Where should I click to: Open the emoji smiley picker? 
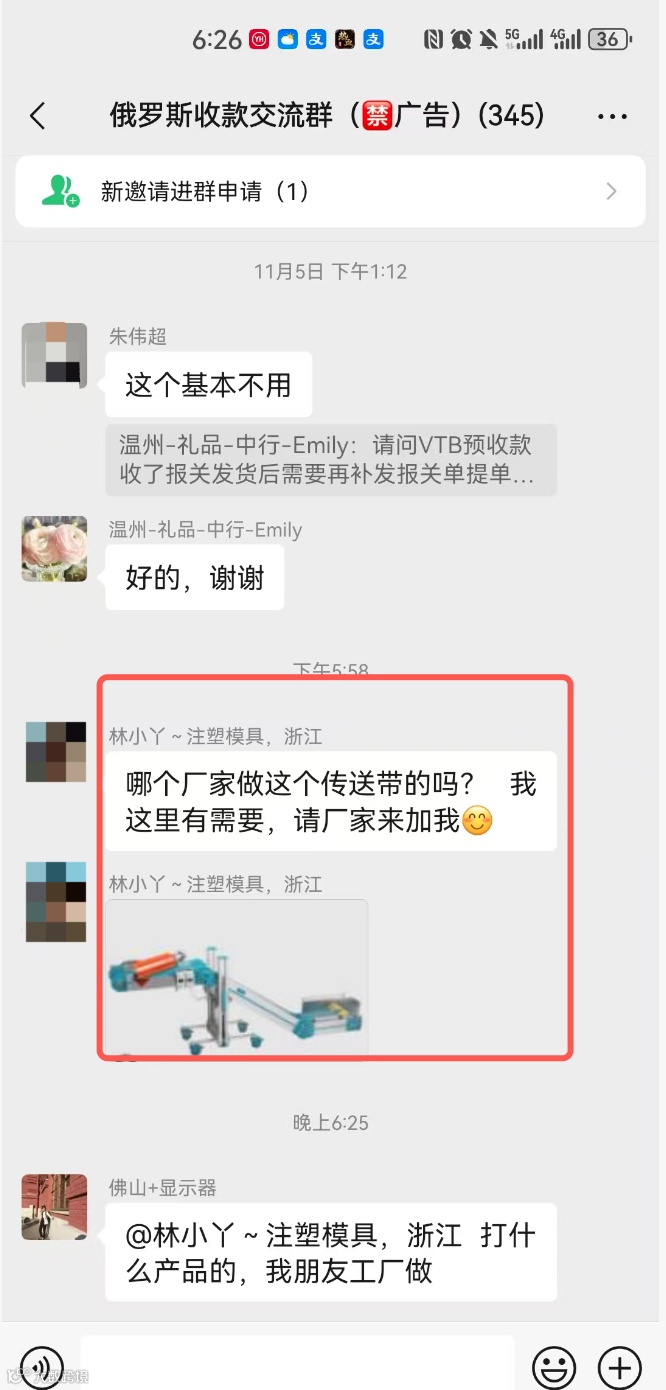tap(553, 1366)
